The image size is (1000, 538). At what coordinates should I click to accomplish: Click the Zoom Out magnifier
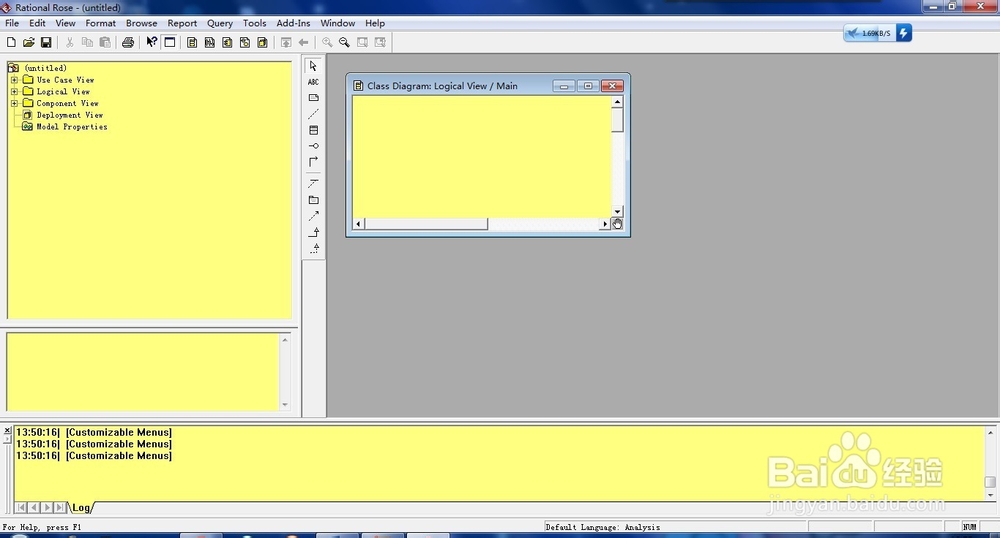tap(344, 42)
